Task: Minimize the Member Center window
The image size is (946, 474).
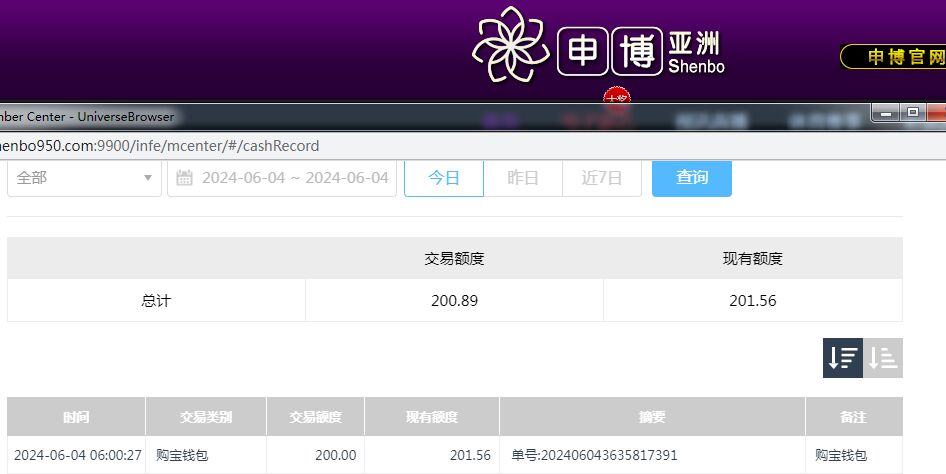Action: click(885, 113)
